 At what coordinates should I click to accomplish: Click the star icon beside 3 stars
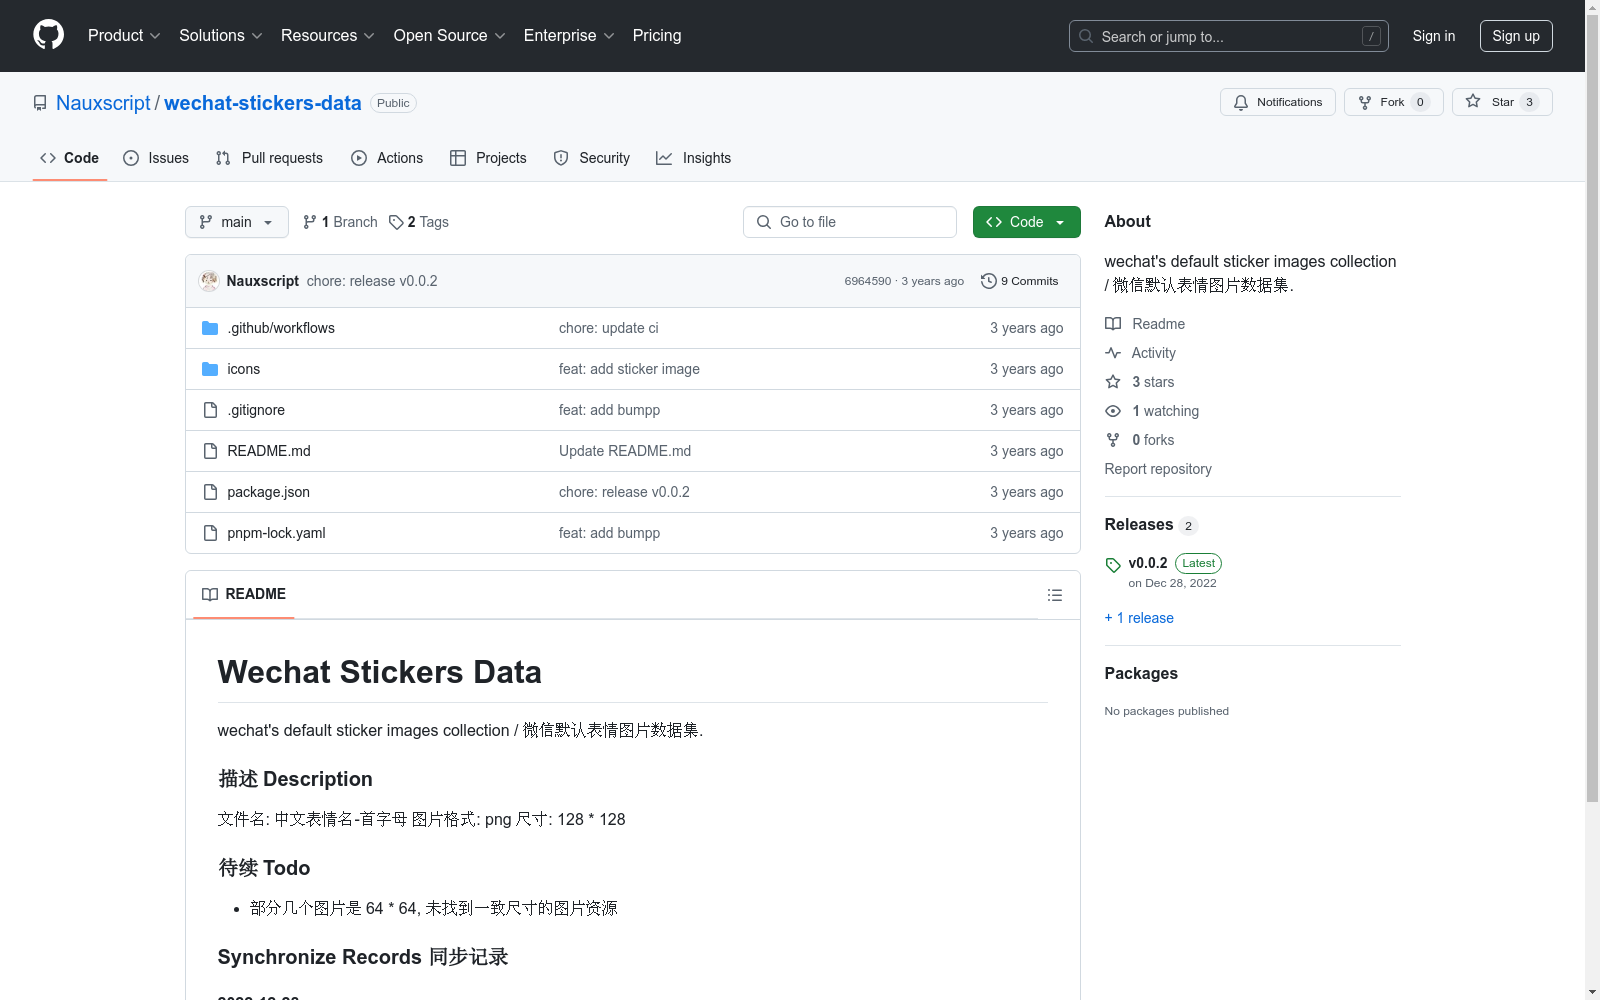(x=1113, y=382)
